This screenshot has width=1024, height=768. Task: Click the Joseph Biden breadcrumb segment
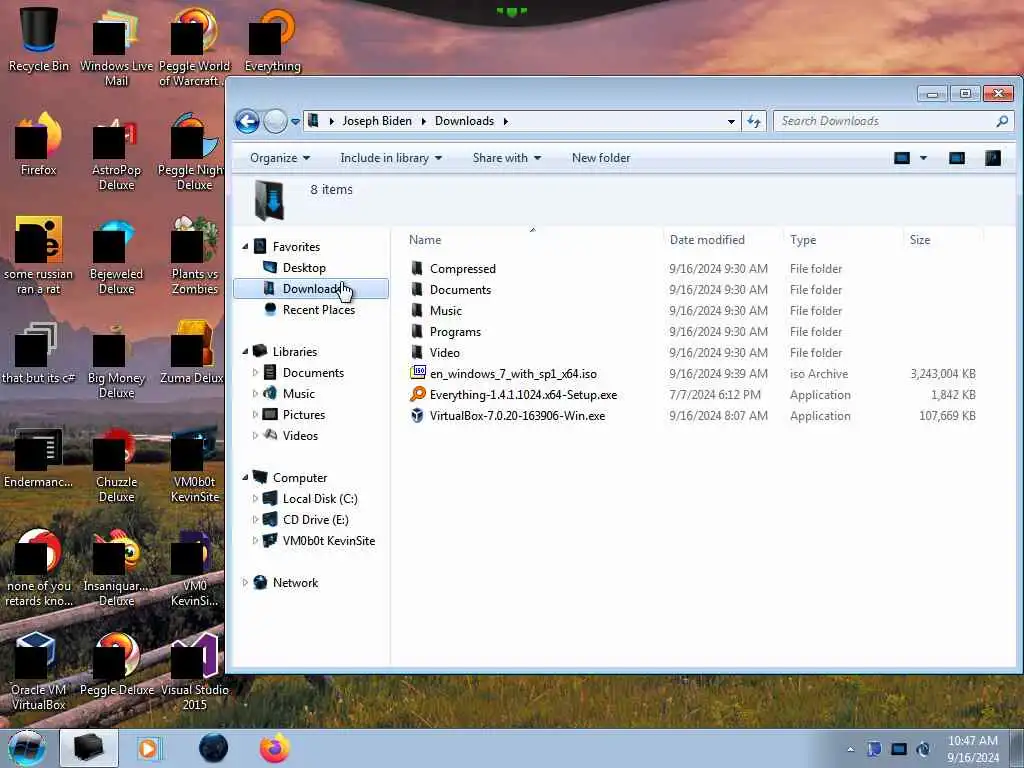click(x=377, y=121)
